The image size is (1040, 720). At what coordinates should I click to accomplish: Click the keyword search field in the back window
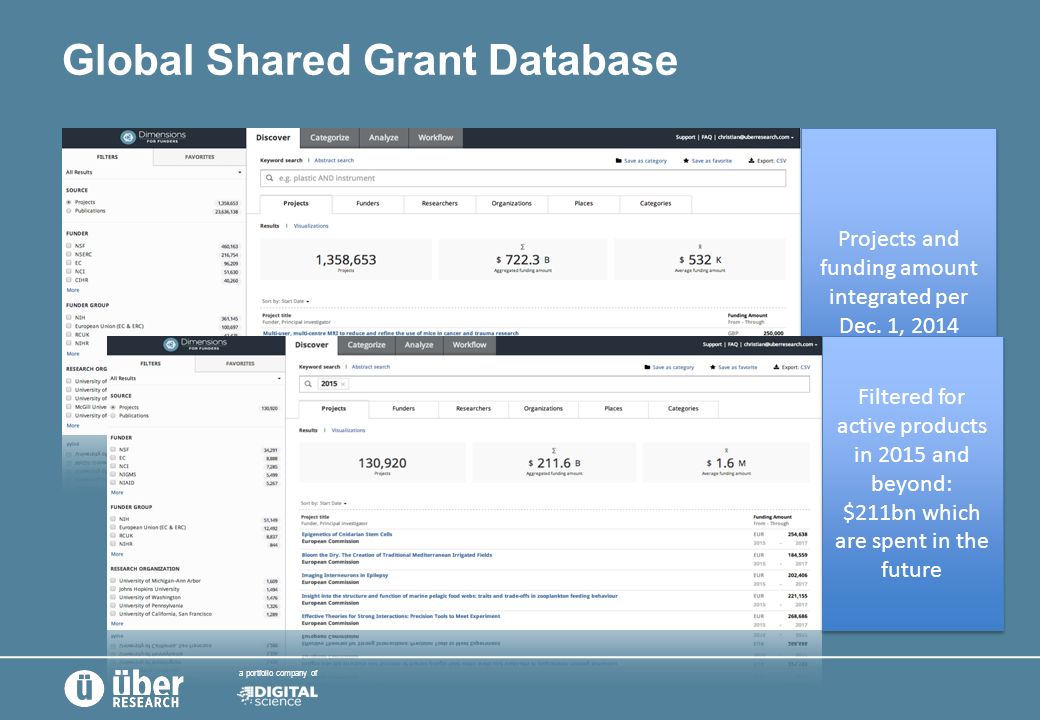[x=523, y=178]
